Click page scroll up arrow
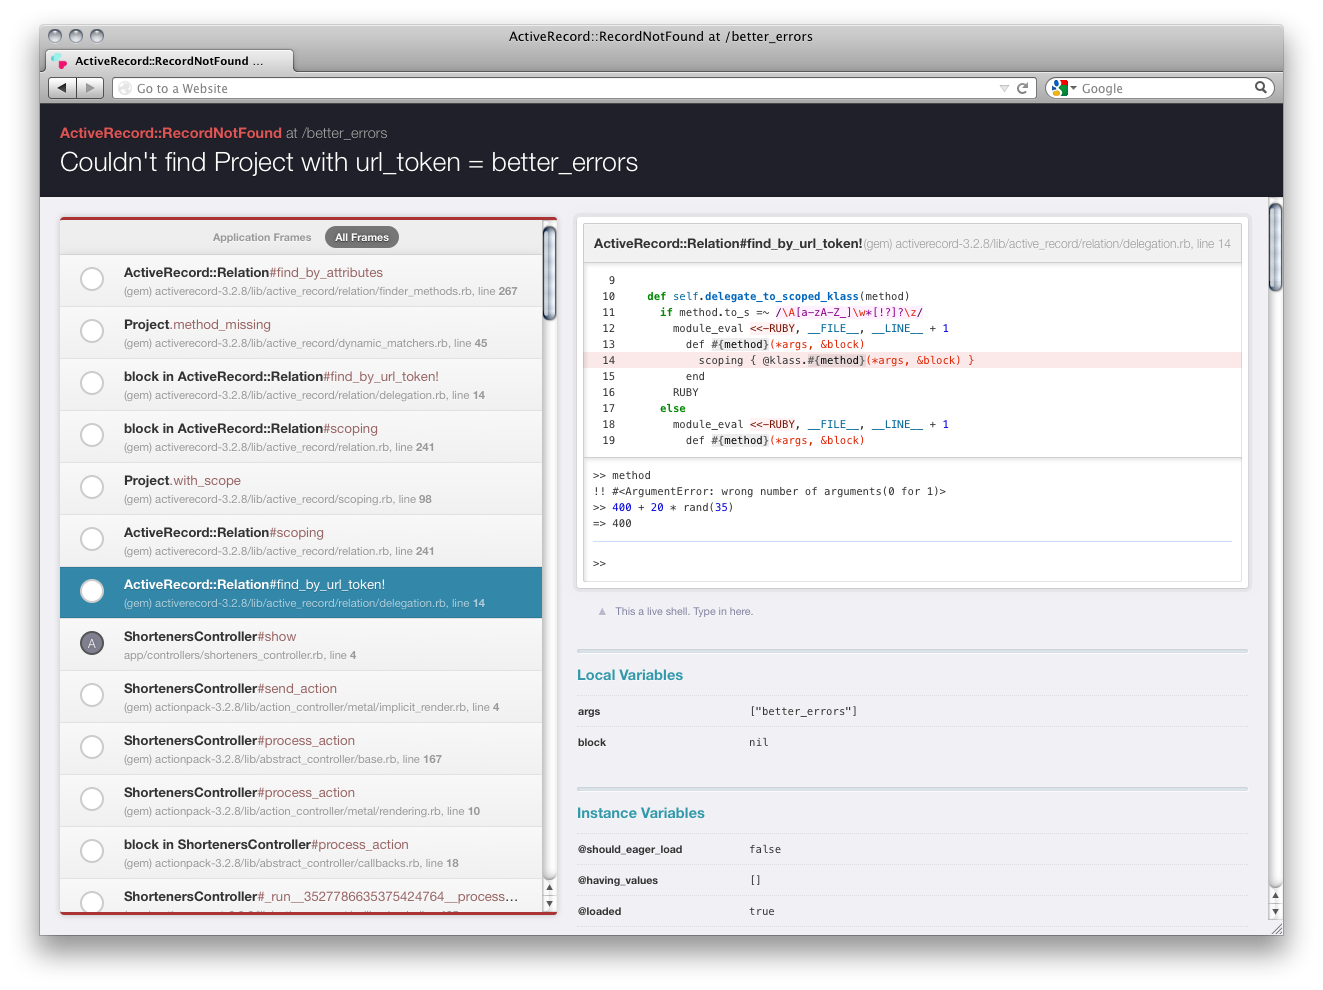 [x=1275, y=896]
